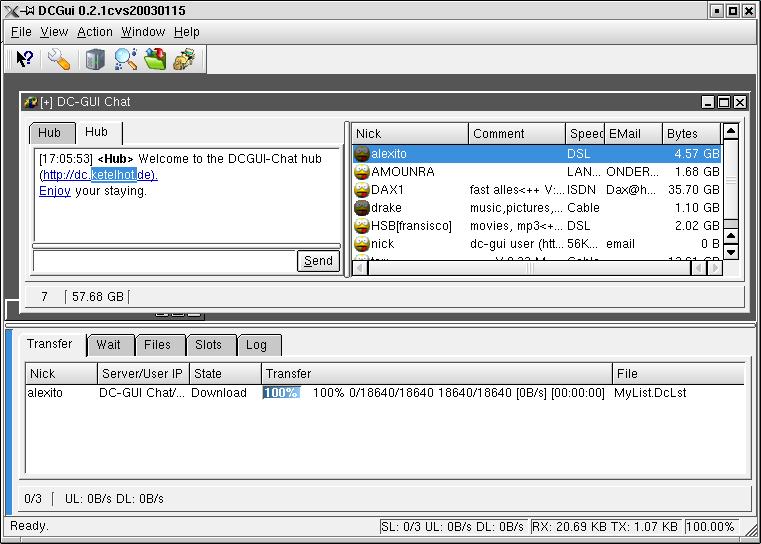Viewport: 761px width, 544px height.
Task: Click the Send button
Action: (x=318, y=261)
